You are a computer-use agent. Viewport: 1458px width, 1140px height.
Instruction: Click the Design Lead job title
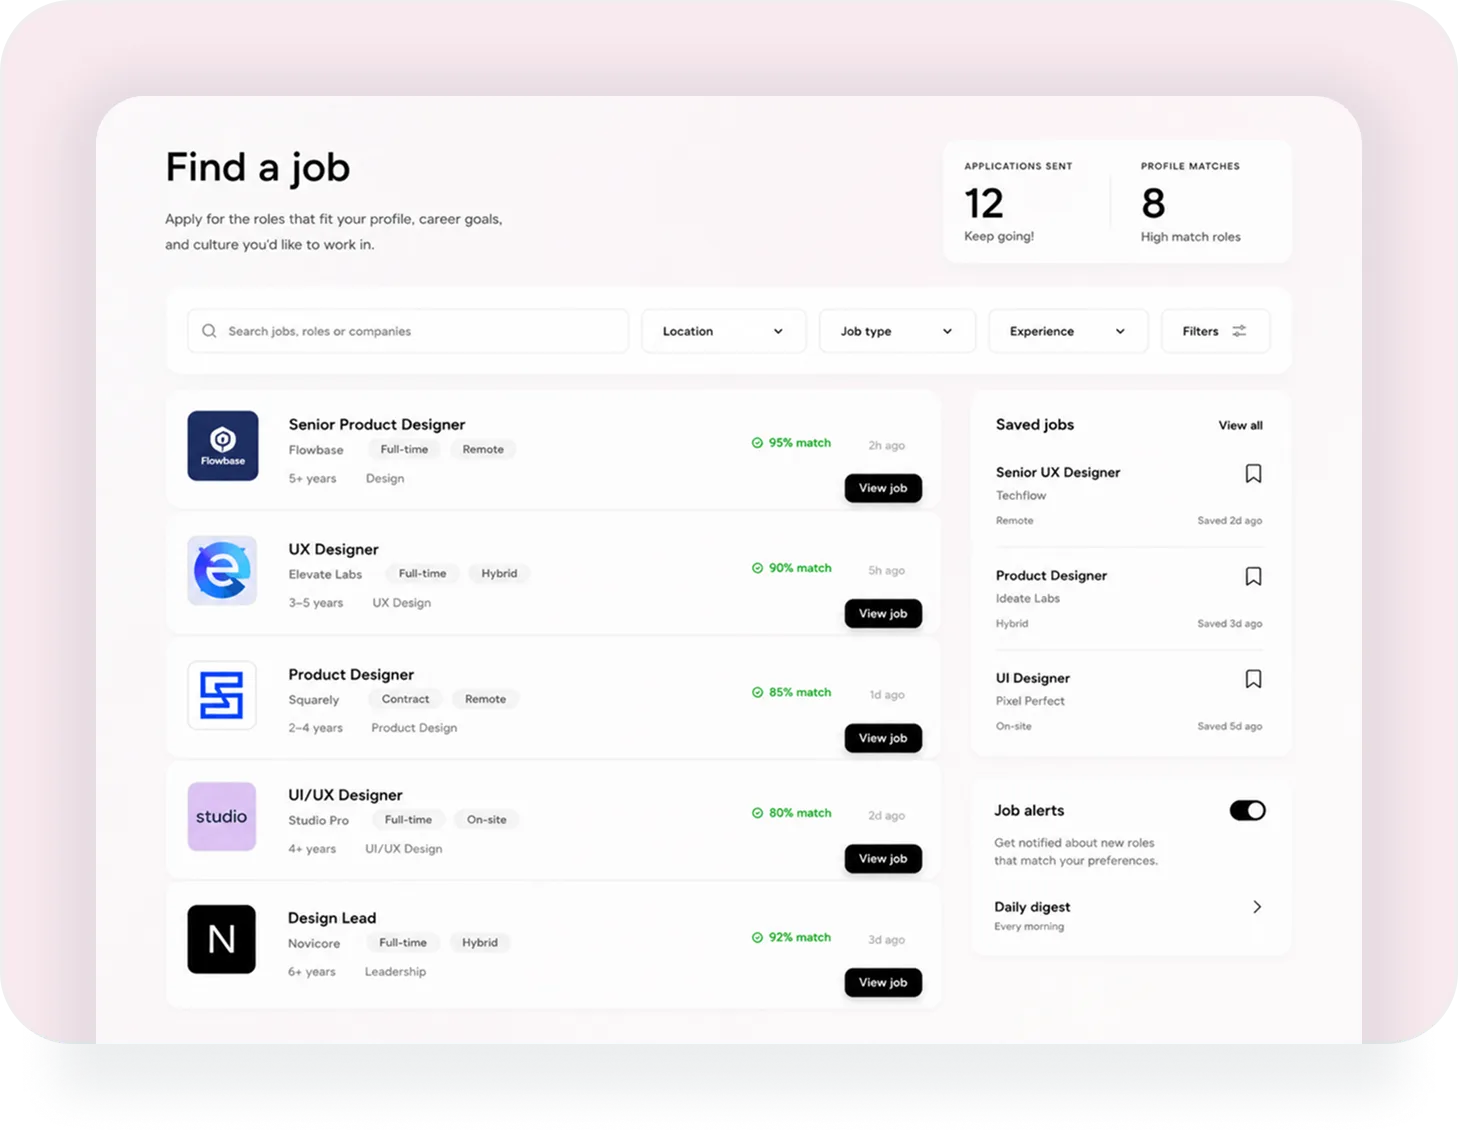coord(332,918)
